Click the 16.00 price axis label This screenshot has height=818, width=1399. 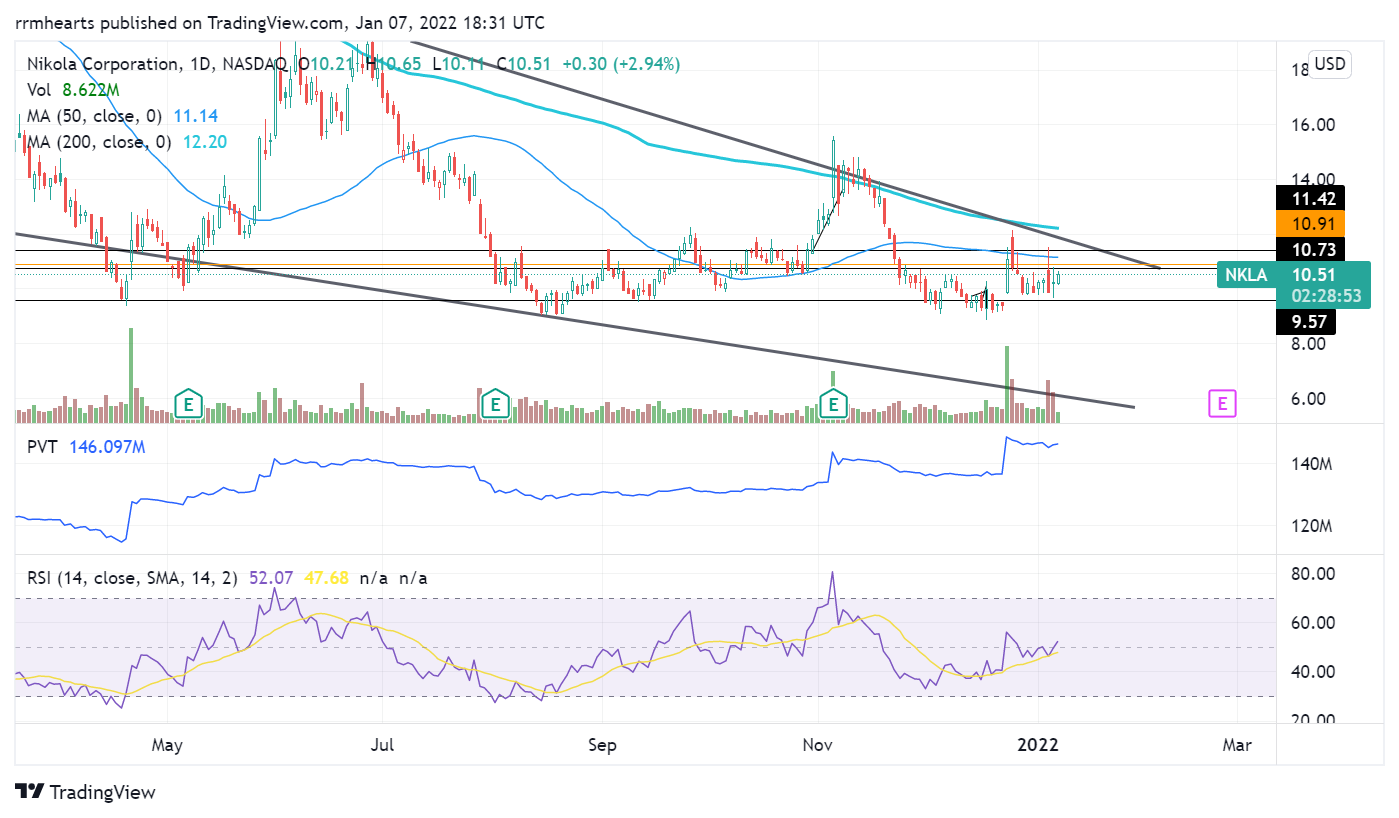[1311, 125]
